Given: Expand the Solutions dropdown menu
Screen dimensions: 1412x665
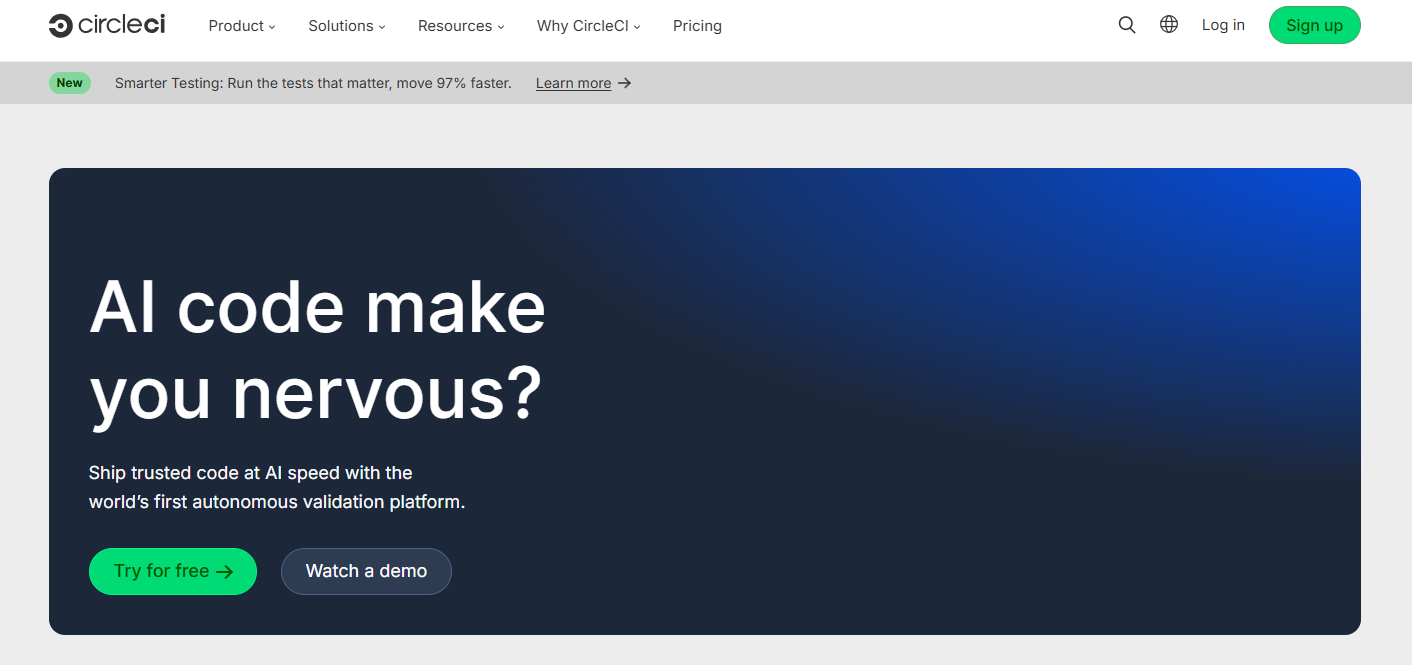Looking at the screenshot, I should pos(346,26).
